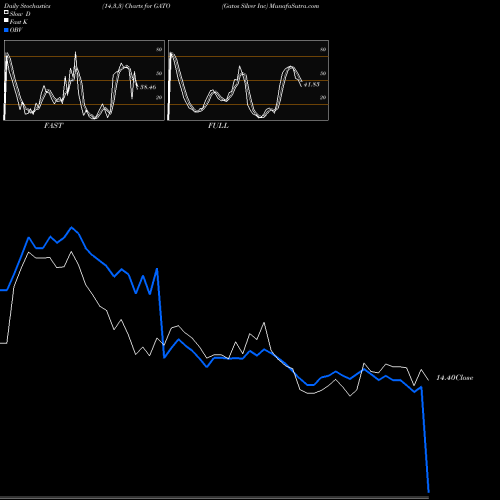Viewport: 500px width, 500px height.
Task: Click the 'Fast K' legend label
Action: (19, 22)
